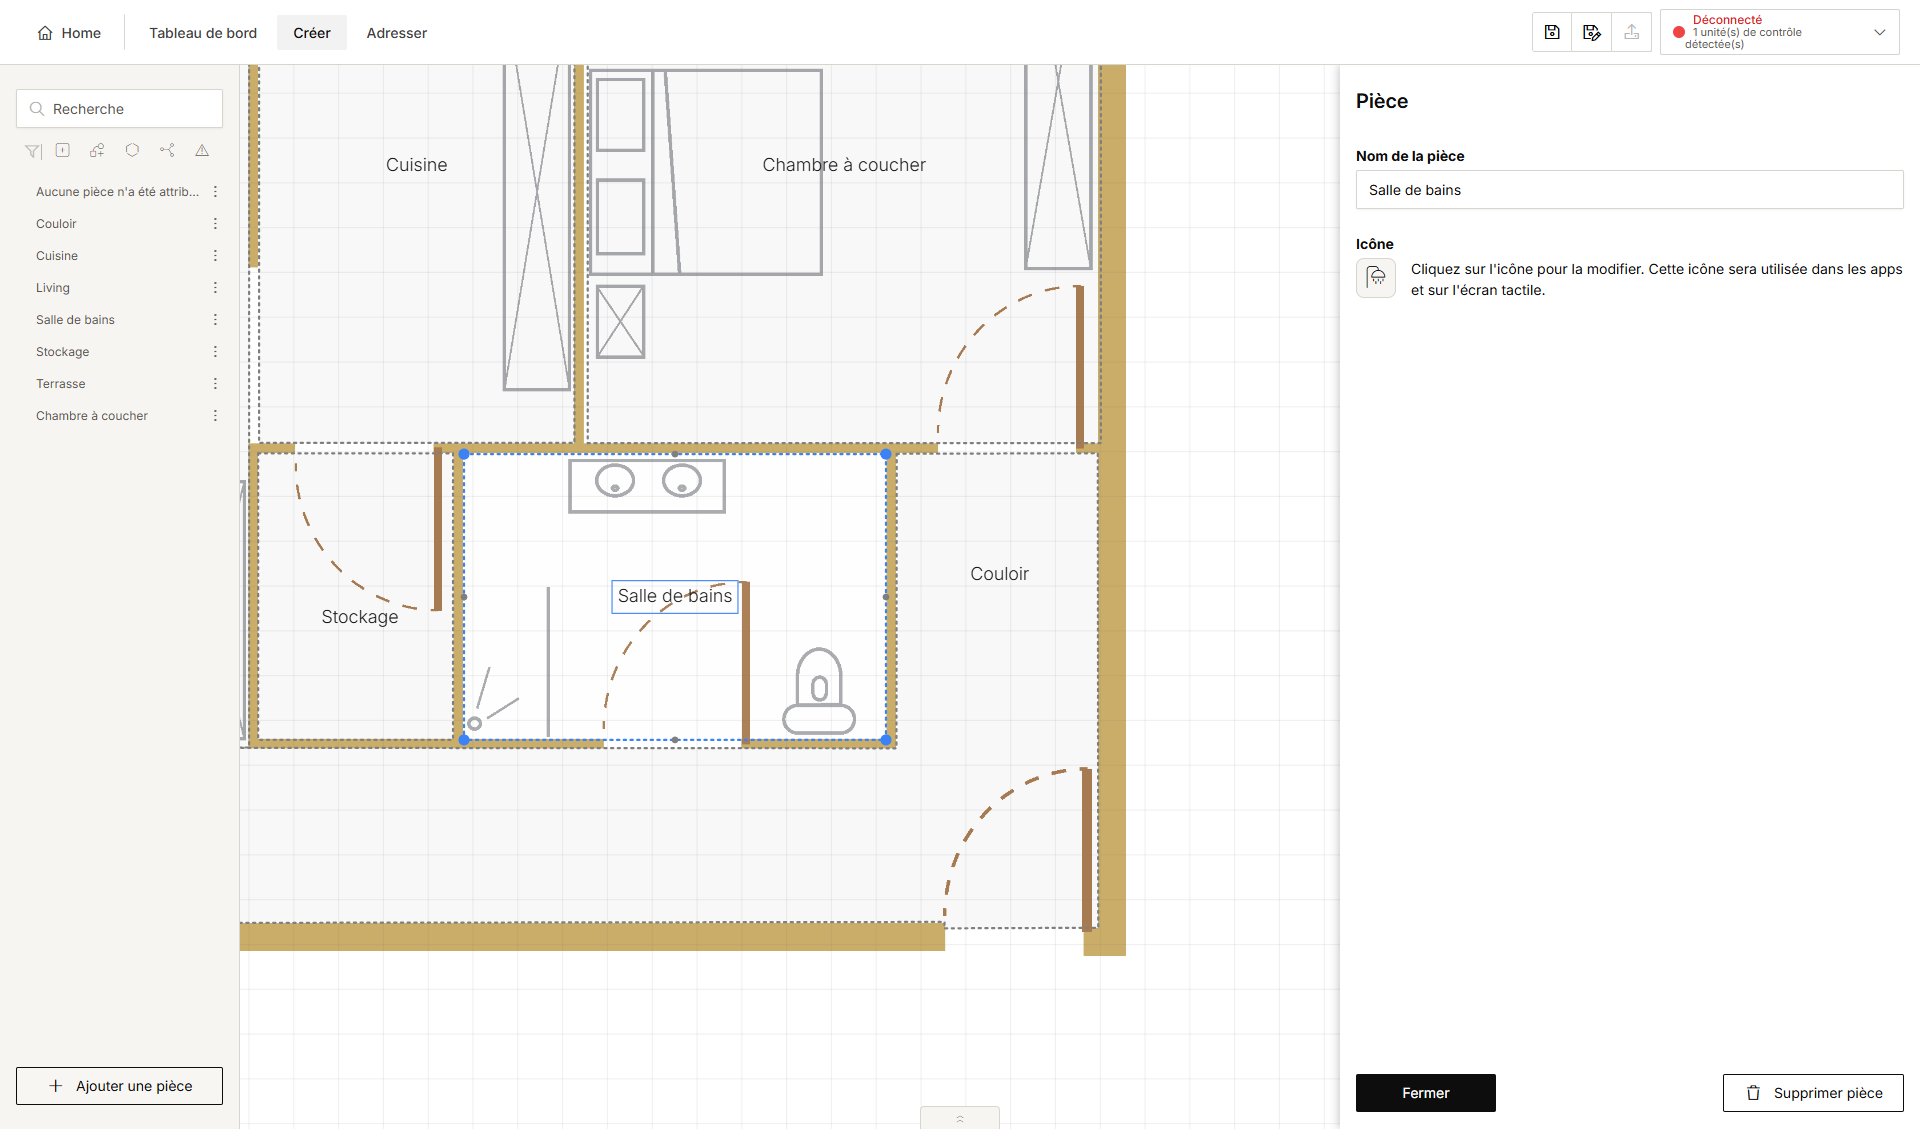Go to Home in top navigation

(69, 33)
